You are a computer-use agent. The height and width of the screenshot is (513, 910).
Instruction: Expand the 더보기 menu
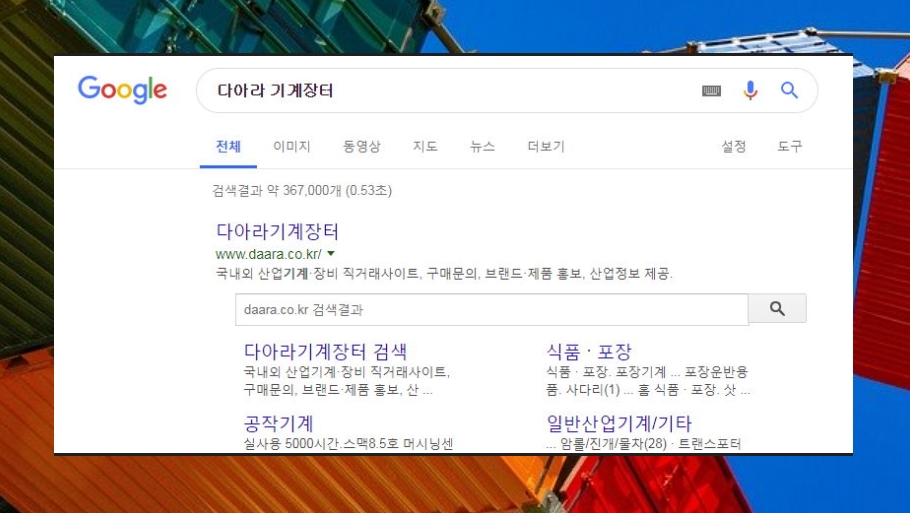click(546, 146)
